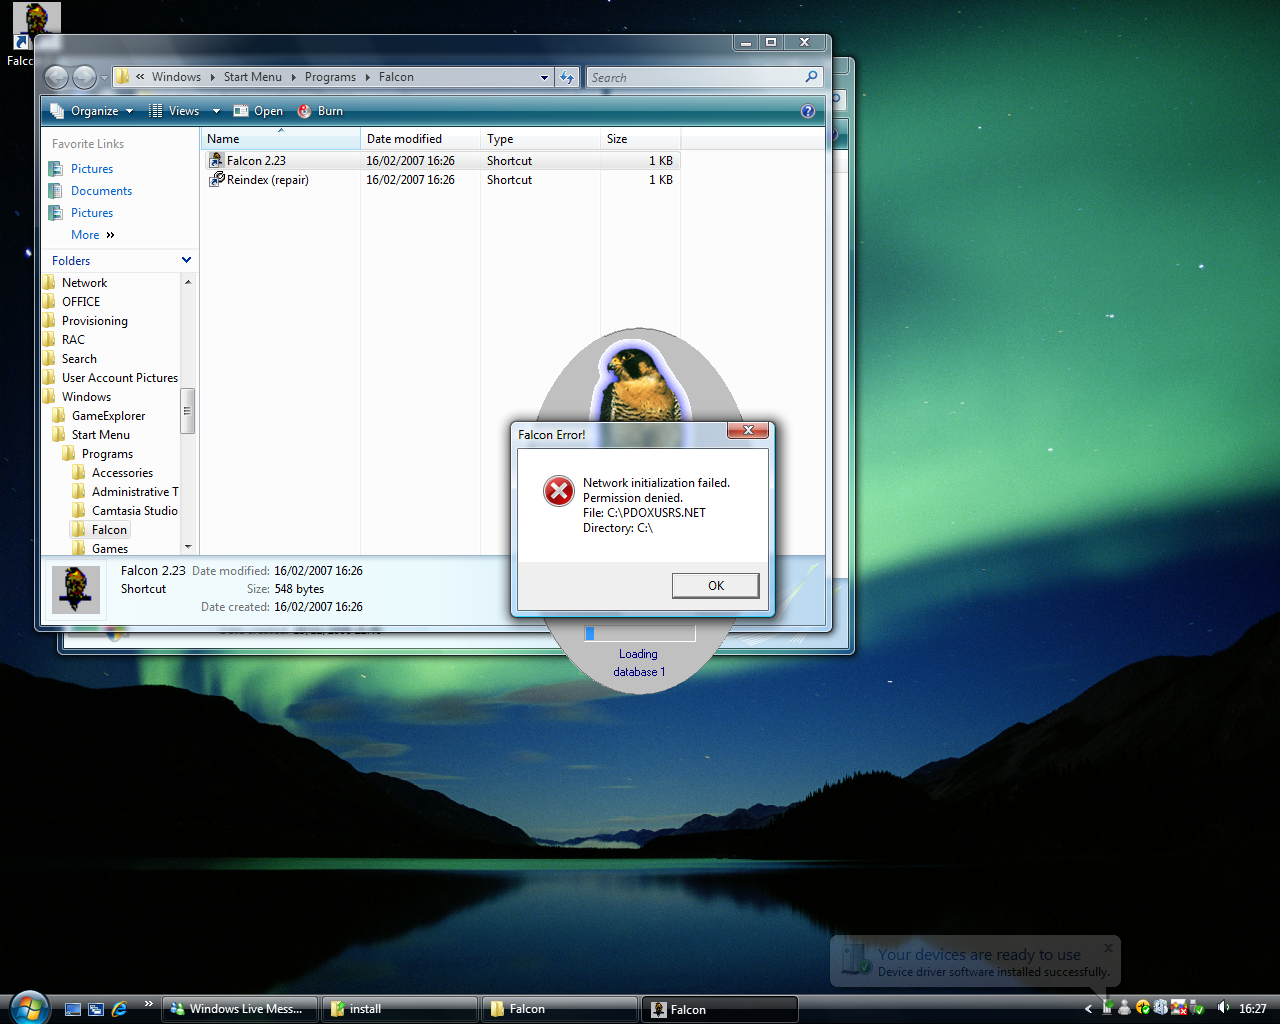Image resolution: width=1280 pixels, height=1024 pixels.
Task: Collapse the Folders pane chevron
Action: (x=186, y=260)
